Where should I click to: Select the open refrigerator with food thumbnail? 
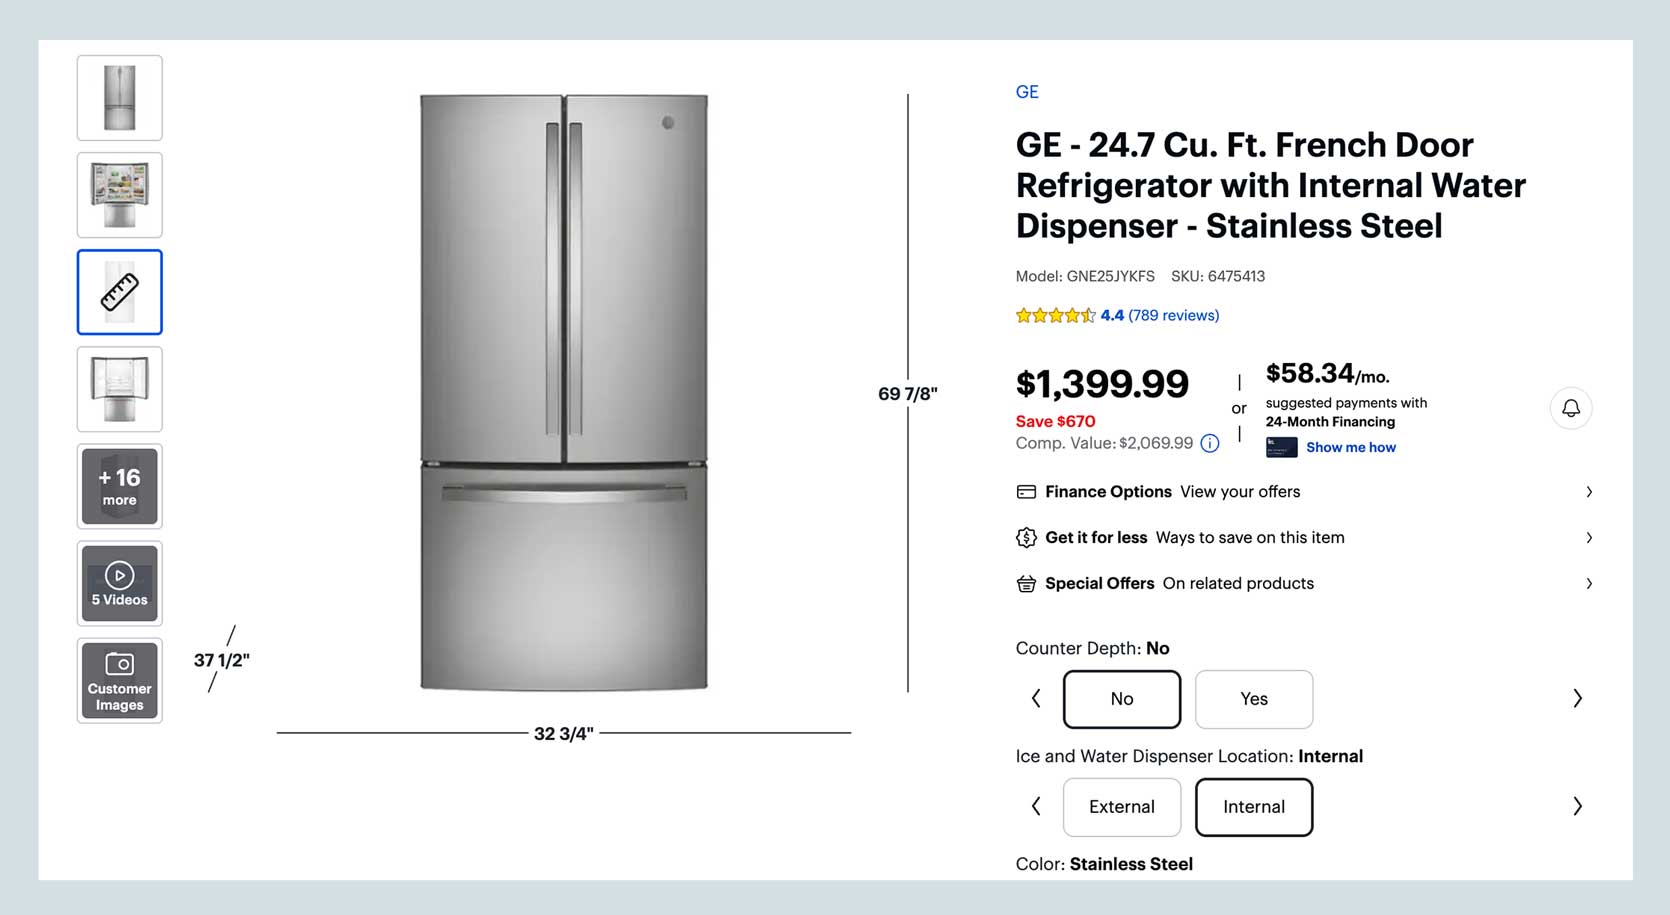pos(120,195)
